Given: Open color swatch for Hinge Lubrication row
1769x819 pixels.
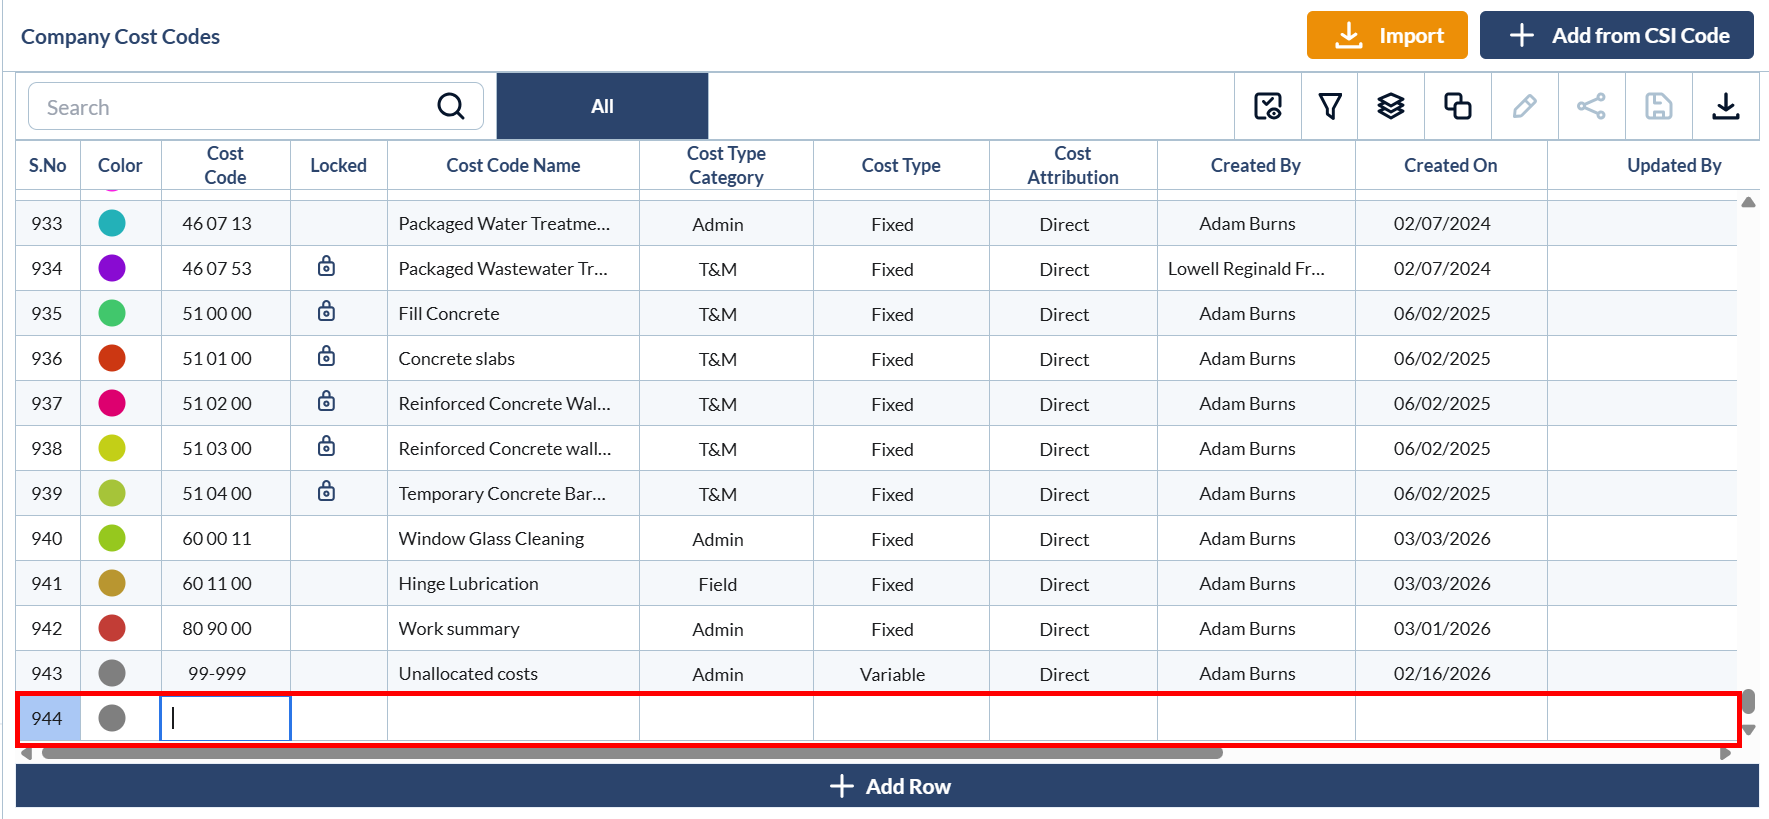Looking at the screenshot, I should pos(112,583).
